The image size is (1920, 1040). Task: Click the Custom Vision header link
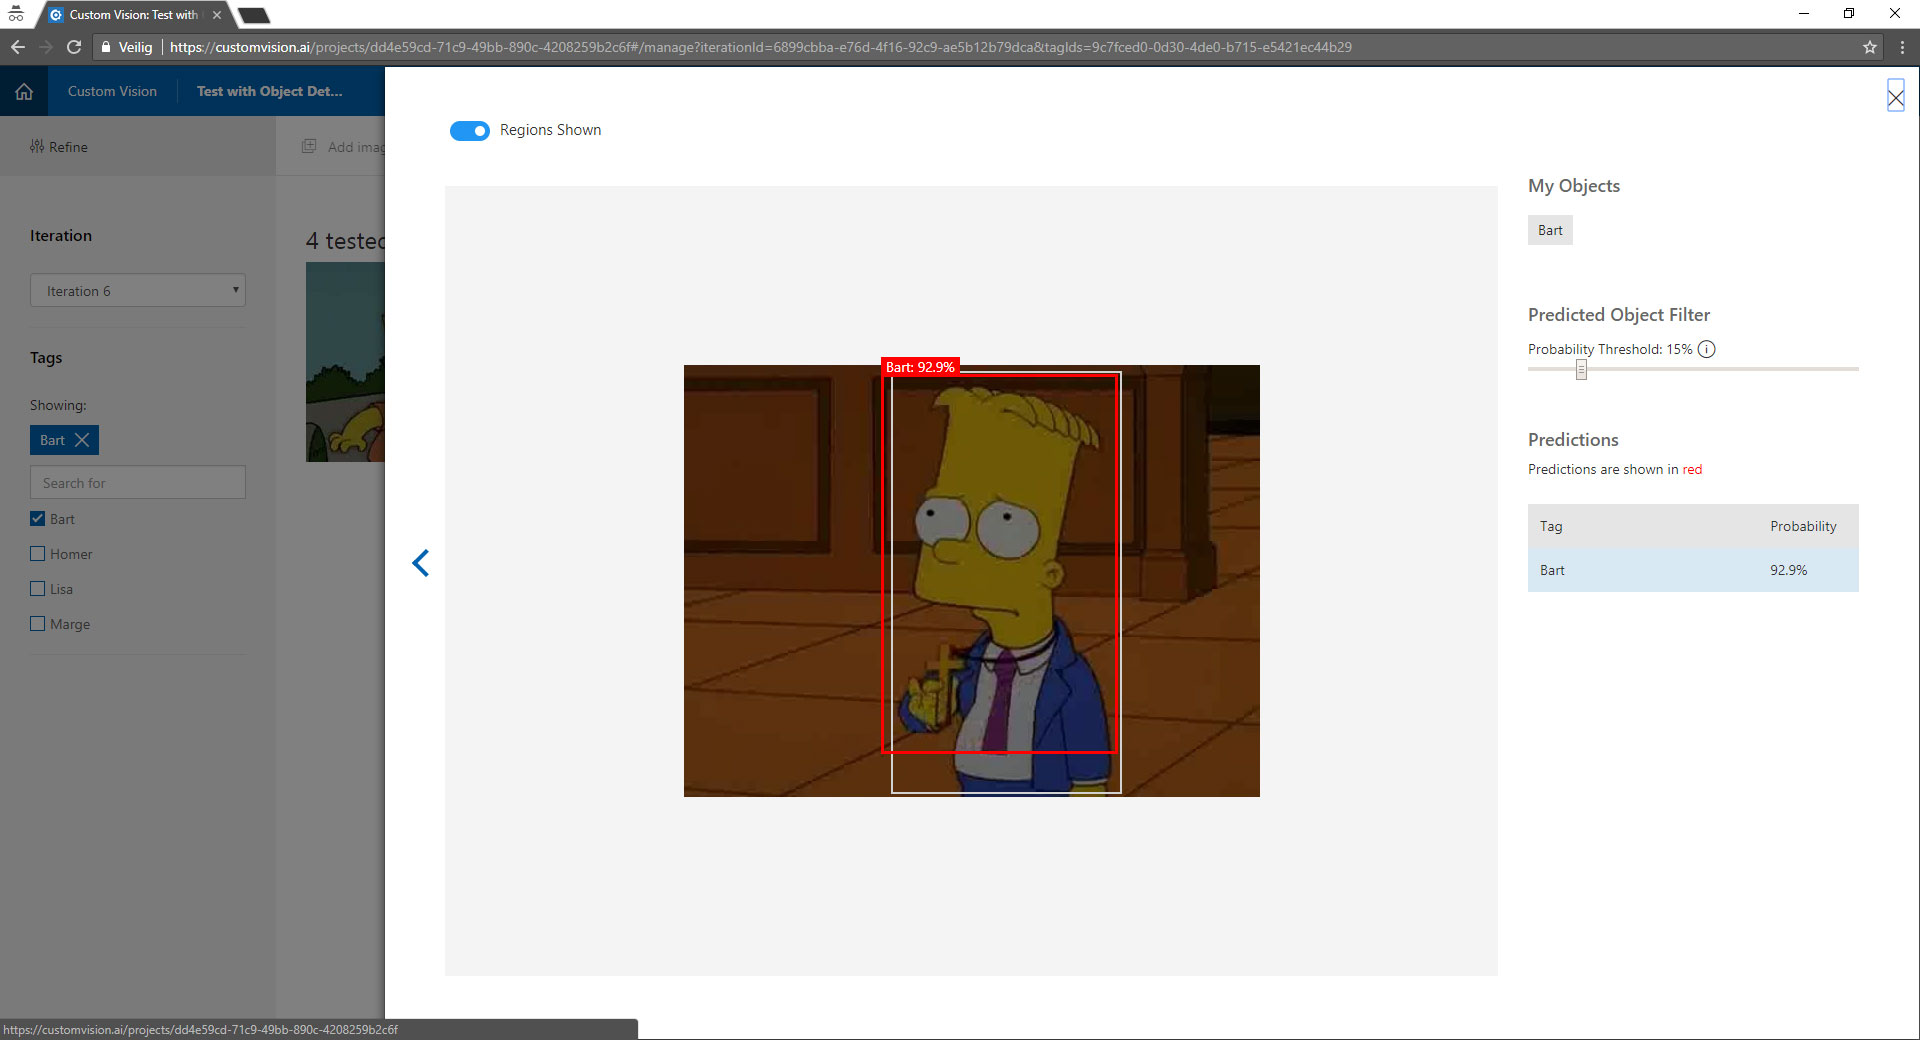tap(112, 91)
